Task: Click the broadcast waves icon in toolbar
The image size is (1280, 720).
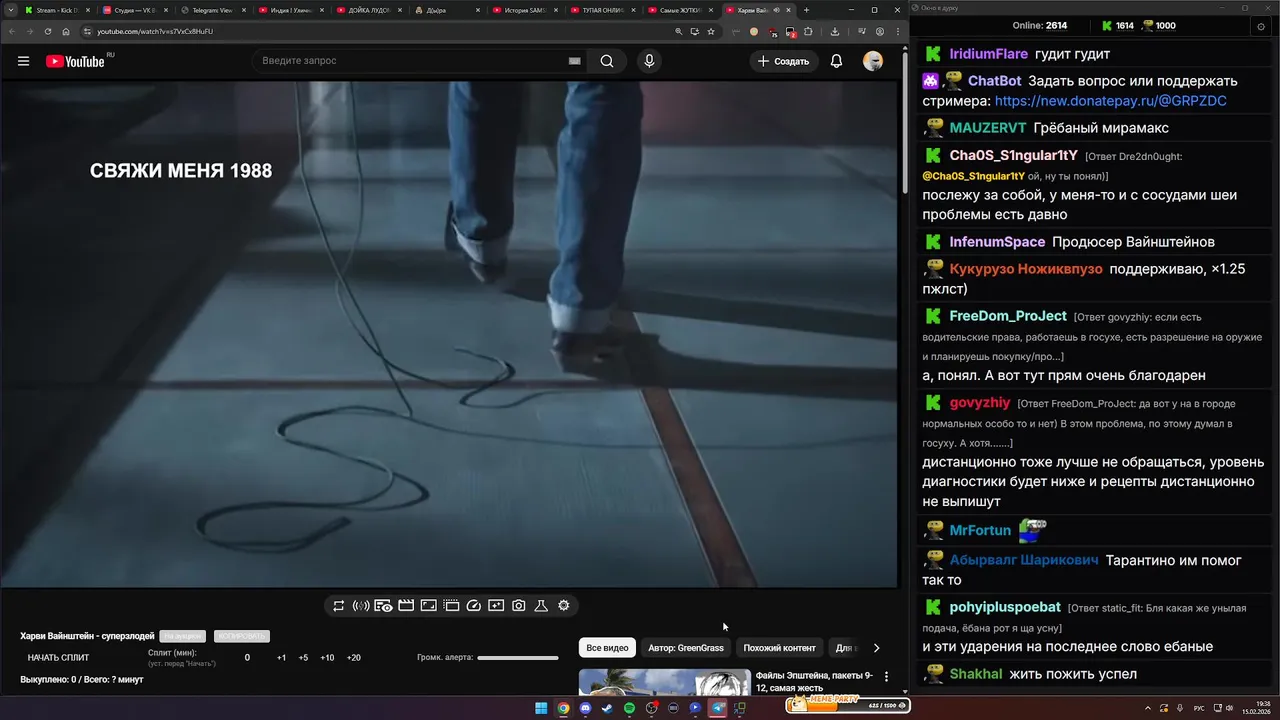Action: (361, 605)
